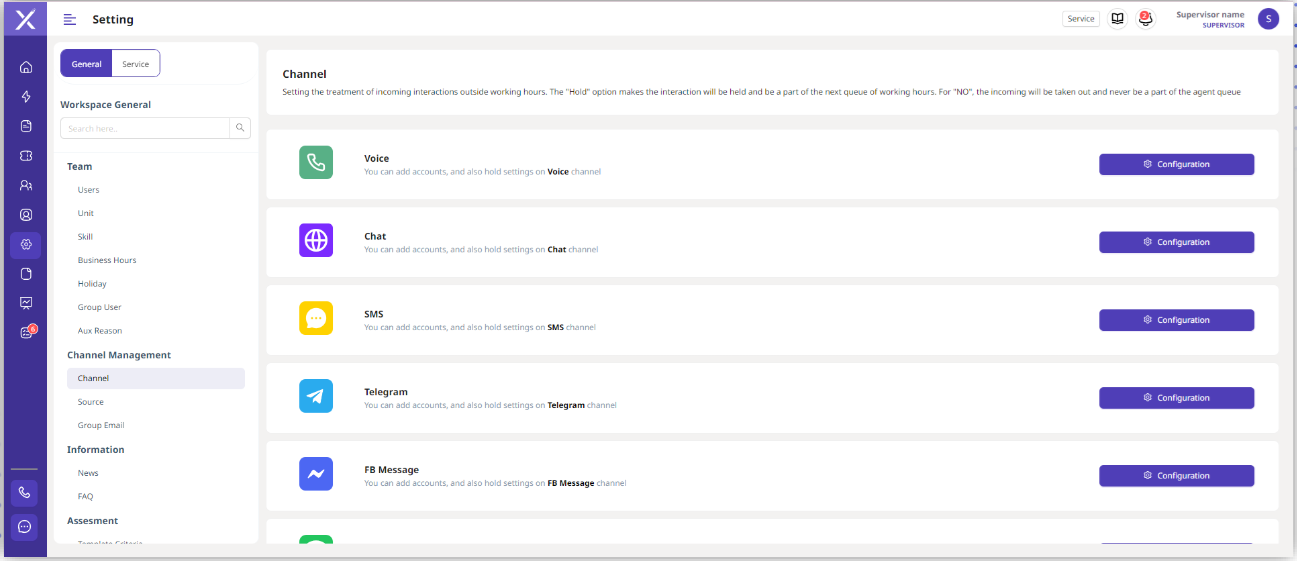This screenshot has width=1297, height=561.
Task: Open the book guide icon
Action: (x=1117, y=19)
